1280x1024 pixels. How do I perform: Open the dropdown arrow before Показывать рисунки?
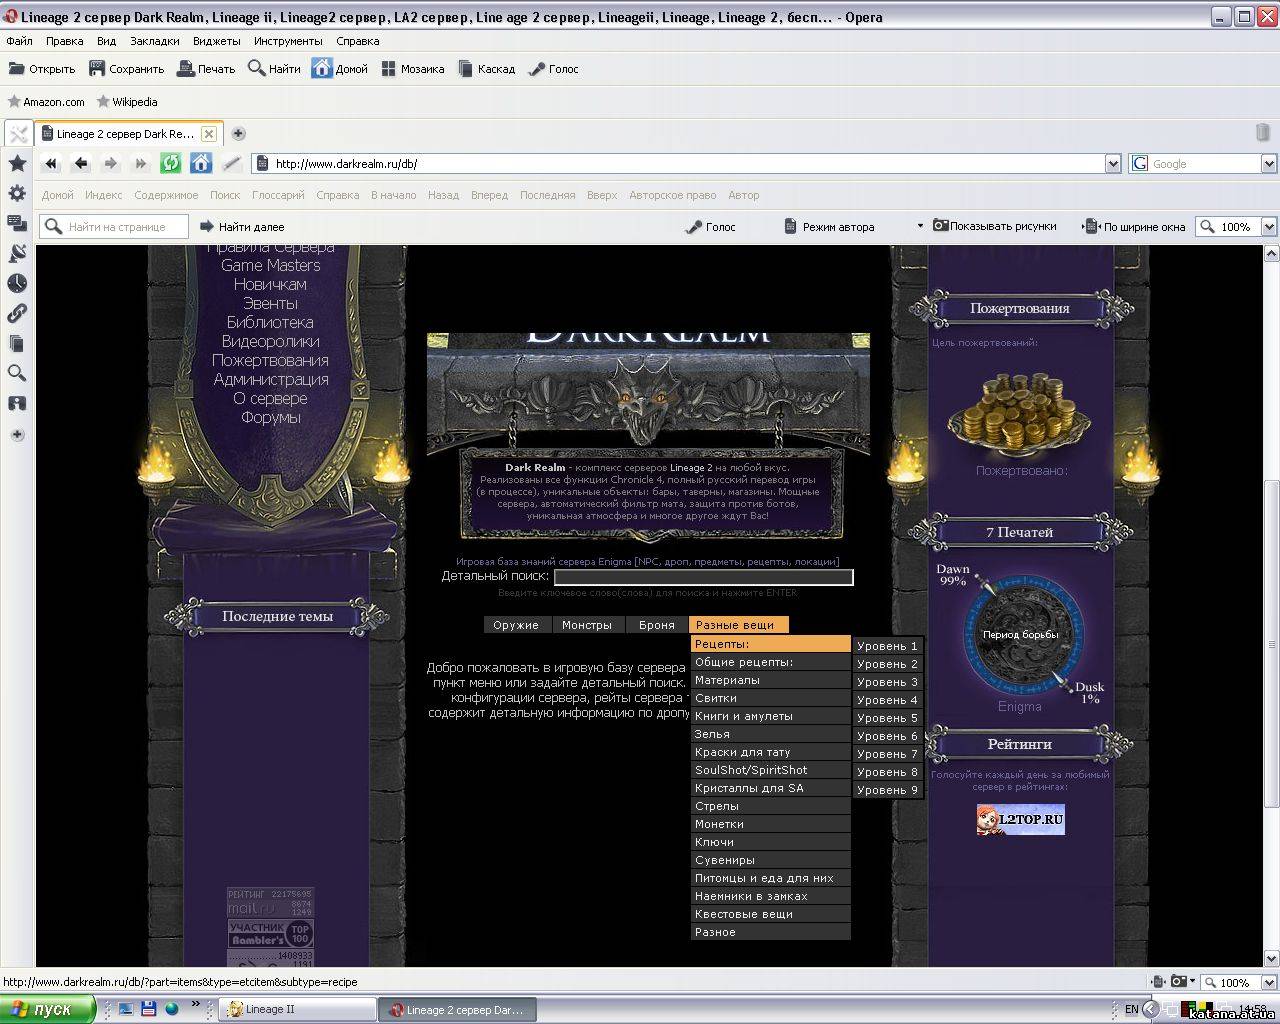click(x=920, y=226)
